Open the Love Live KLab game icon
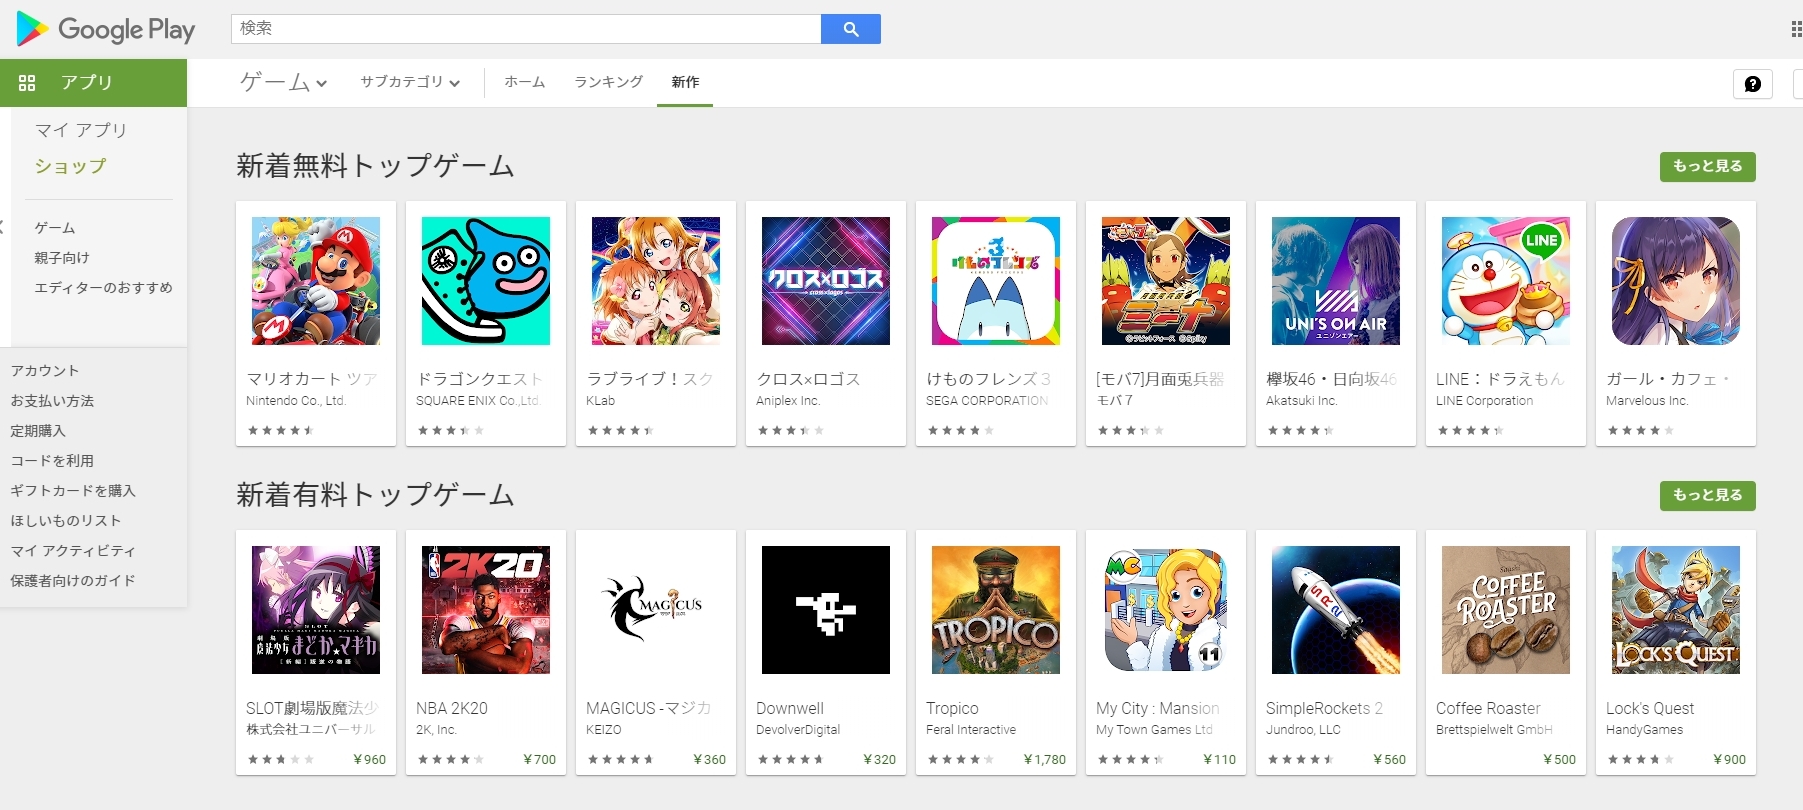The image size is (1803, 810). click(656, 281)
